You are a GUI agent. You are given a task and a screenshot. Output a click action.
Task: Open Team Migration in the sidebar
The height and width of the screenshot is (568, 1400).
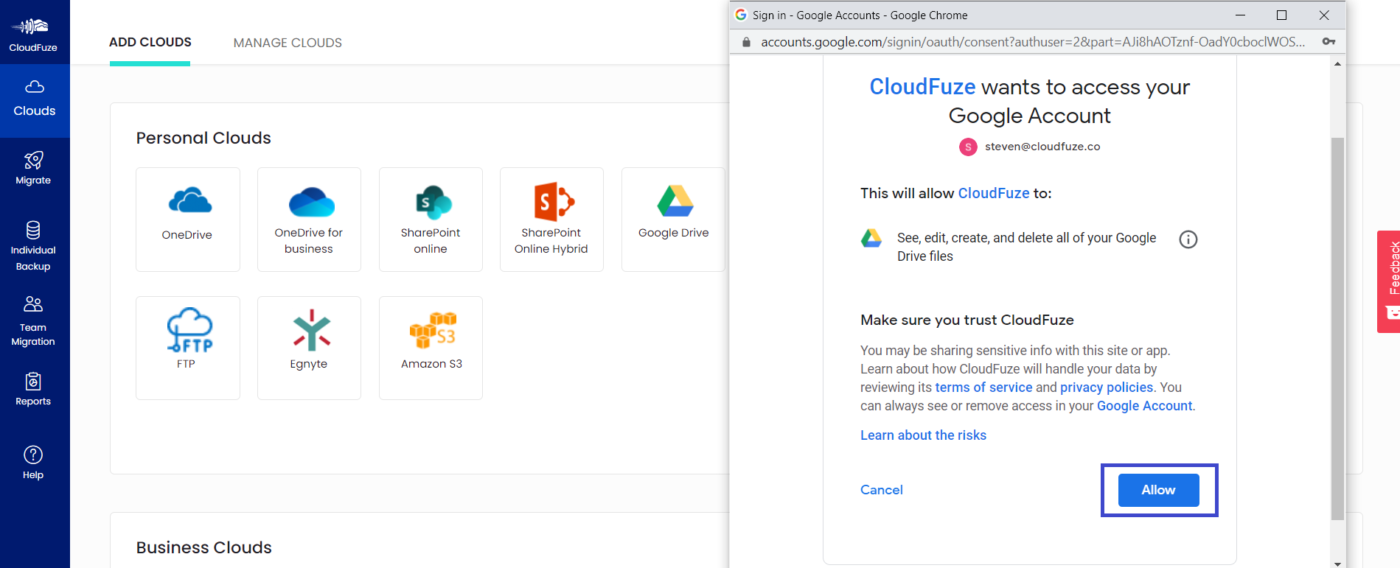pos(33,320)
